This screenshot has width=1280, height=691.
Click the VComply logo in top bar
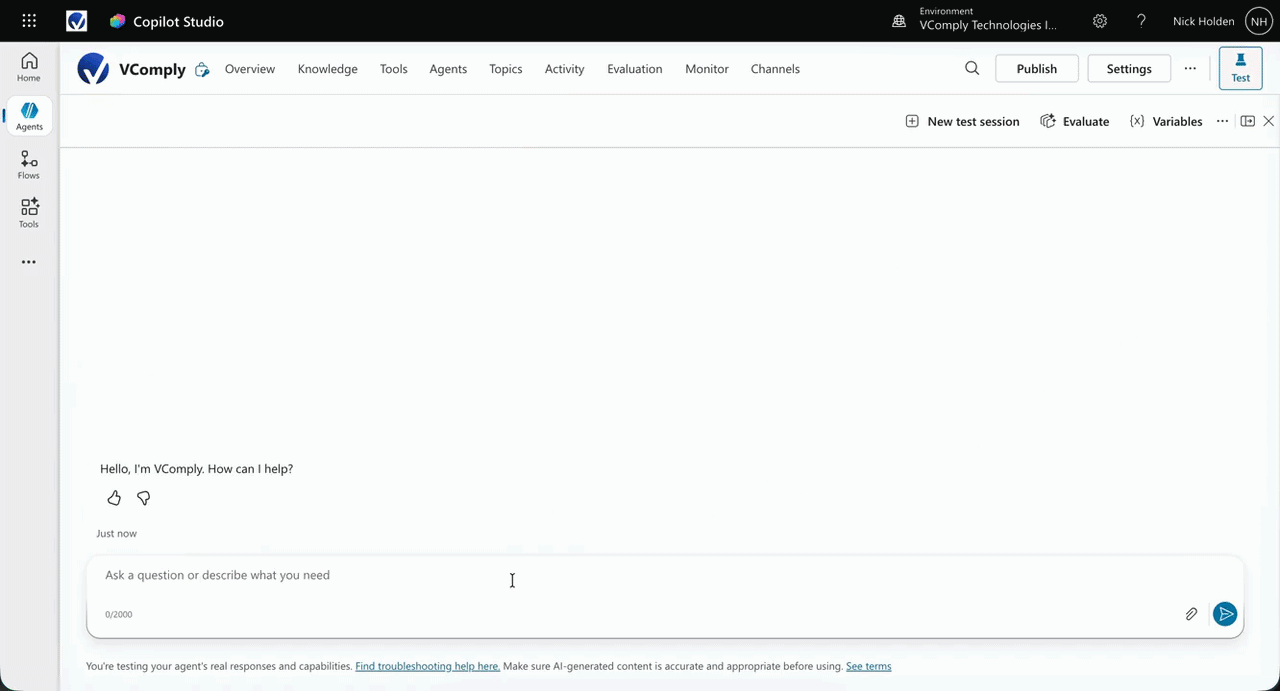77,21
